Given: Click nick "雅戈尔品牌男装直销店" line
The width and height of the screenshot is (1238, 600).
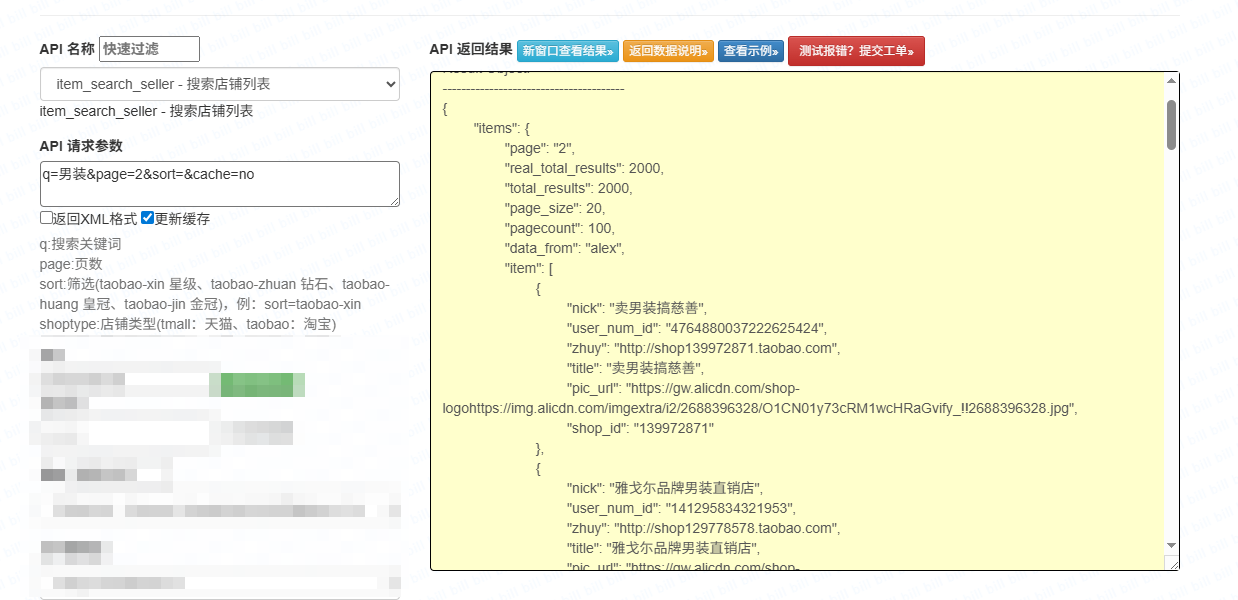Looking at the screenshot, I should (x=665, y=488).
